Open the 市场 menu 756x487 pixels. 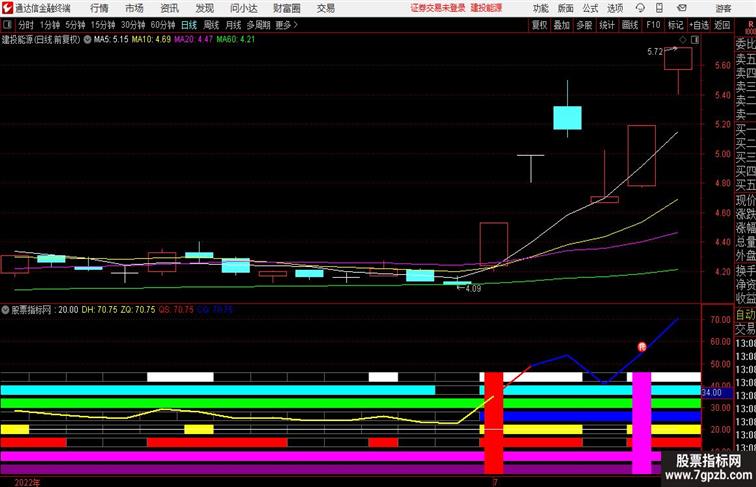click(134, 8)
